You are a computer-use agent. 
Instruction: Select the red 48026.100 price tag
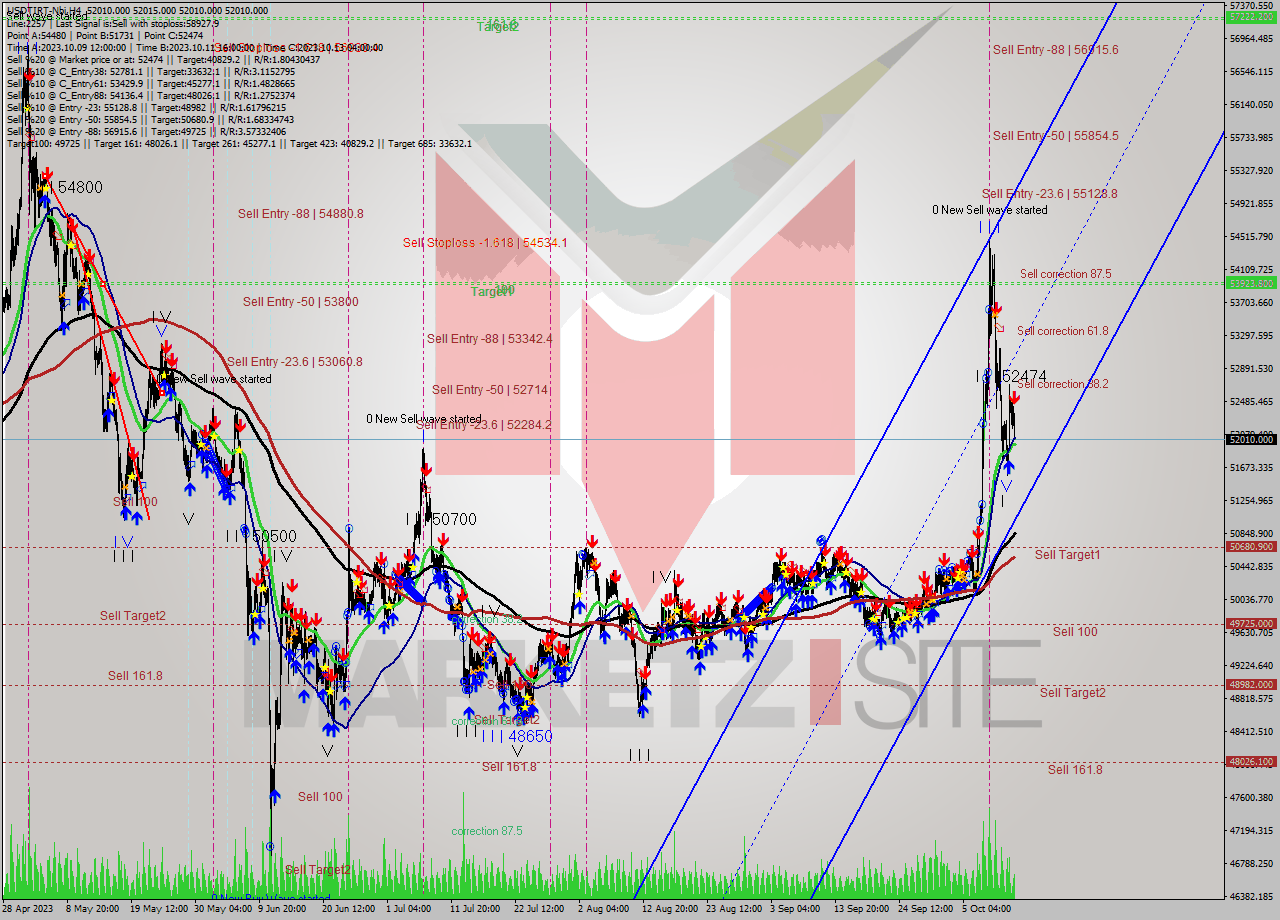(x=1251, y=762)
